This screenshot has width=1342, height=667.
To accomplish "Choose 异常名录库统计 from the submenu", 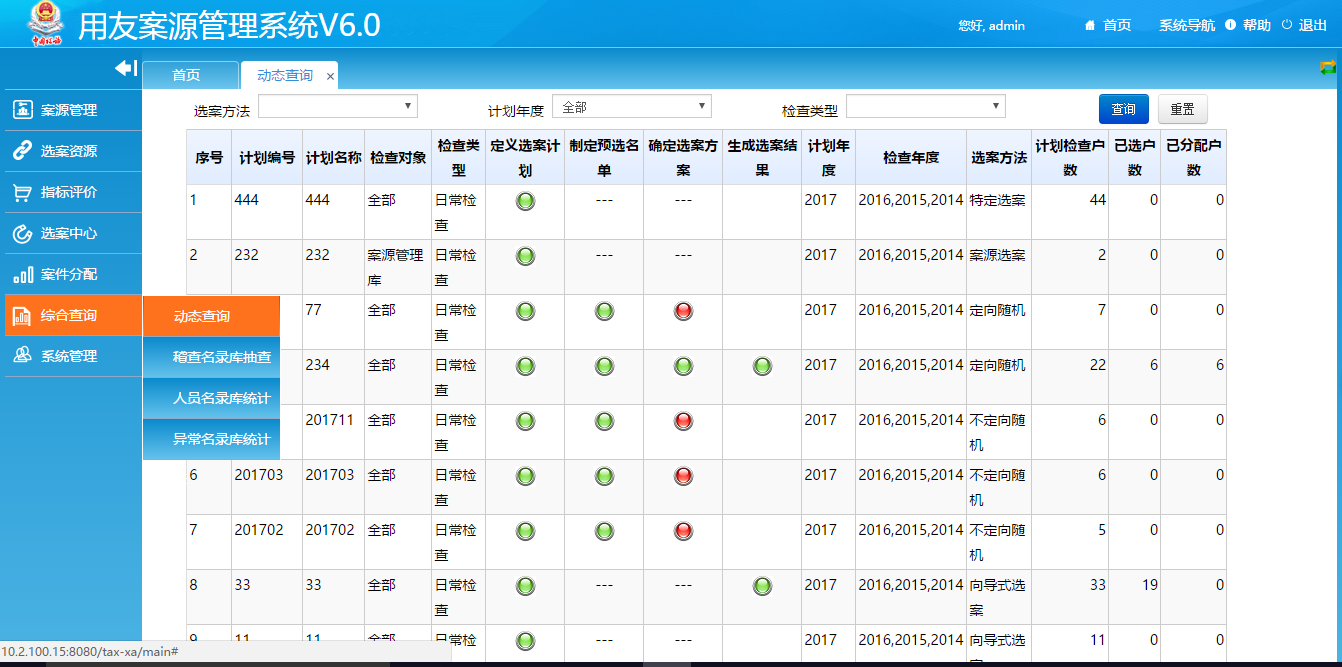I will 211,439.
